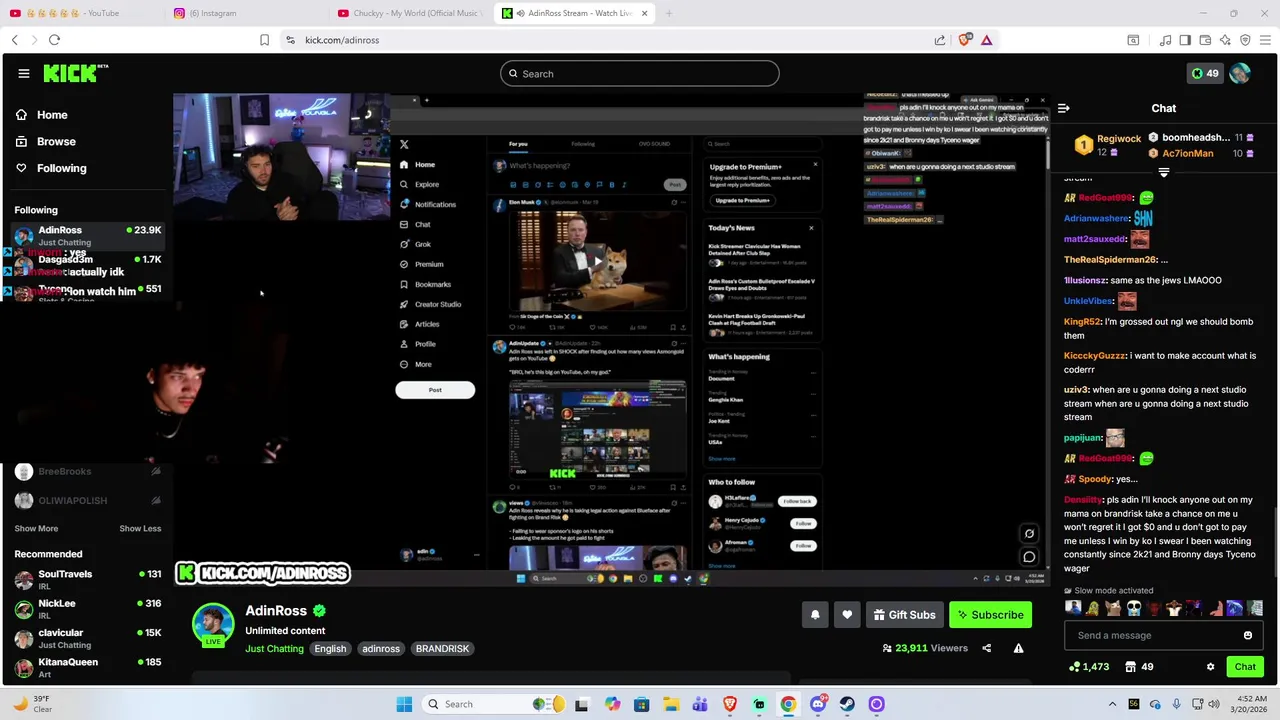Open the Just Chatting category link
Image resolution: width=1280 pixels, height=720 pixels.
pyautogui.click(x=274, y=649)
